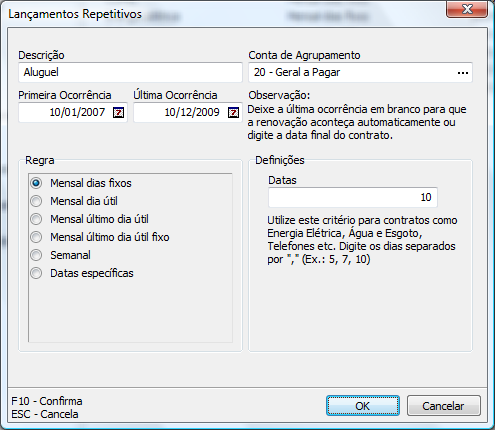Confirm the dialog with OK button
The width and height of the screenshot is (495, 430).
(x=363, y=406)
